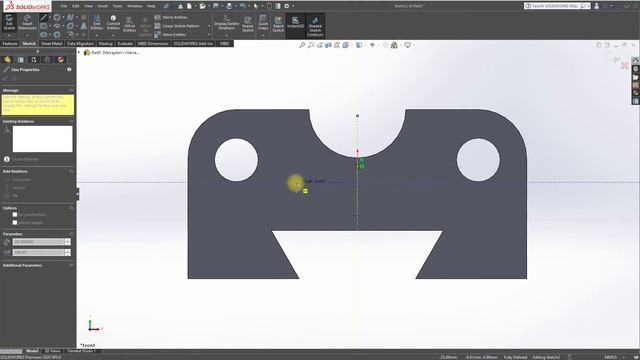This screenshot has height=360, width=640.
Task: Open the Tools menu
Action: click(118, 6)
